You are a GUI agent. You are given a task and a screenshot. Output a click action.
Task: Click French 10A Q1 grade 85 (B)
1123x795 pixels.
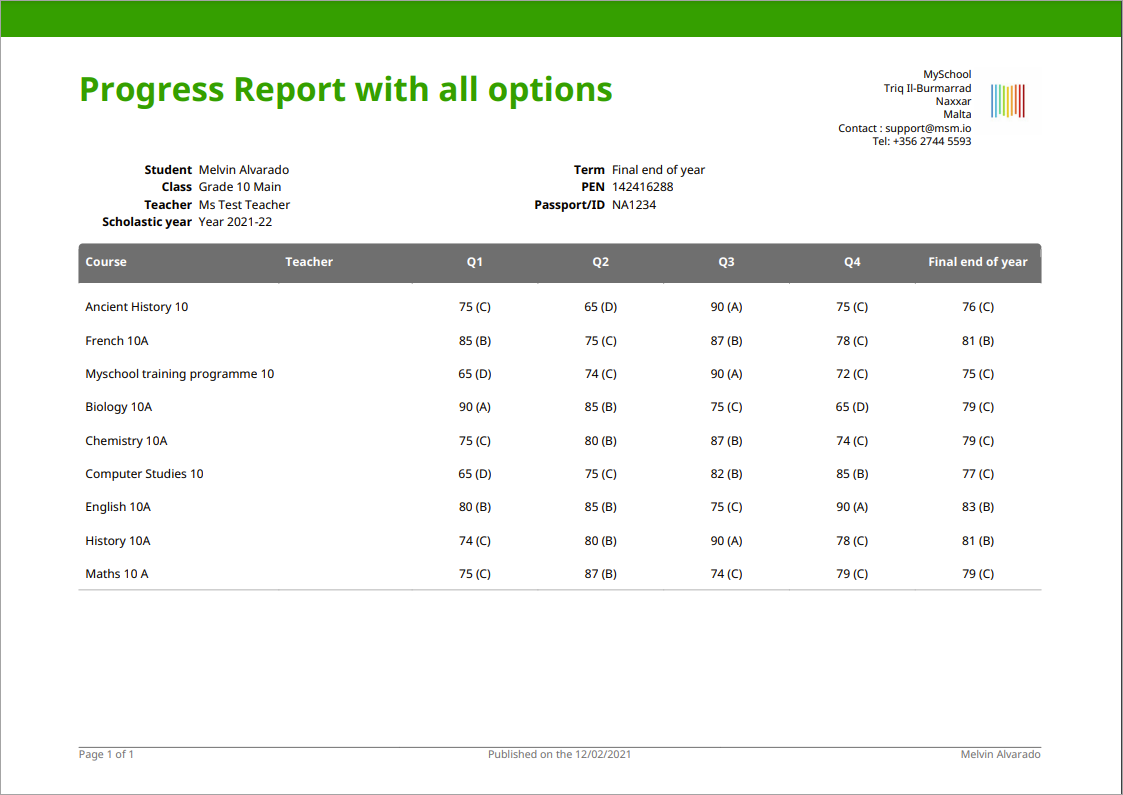tap(475, 341)
